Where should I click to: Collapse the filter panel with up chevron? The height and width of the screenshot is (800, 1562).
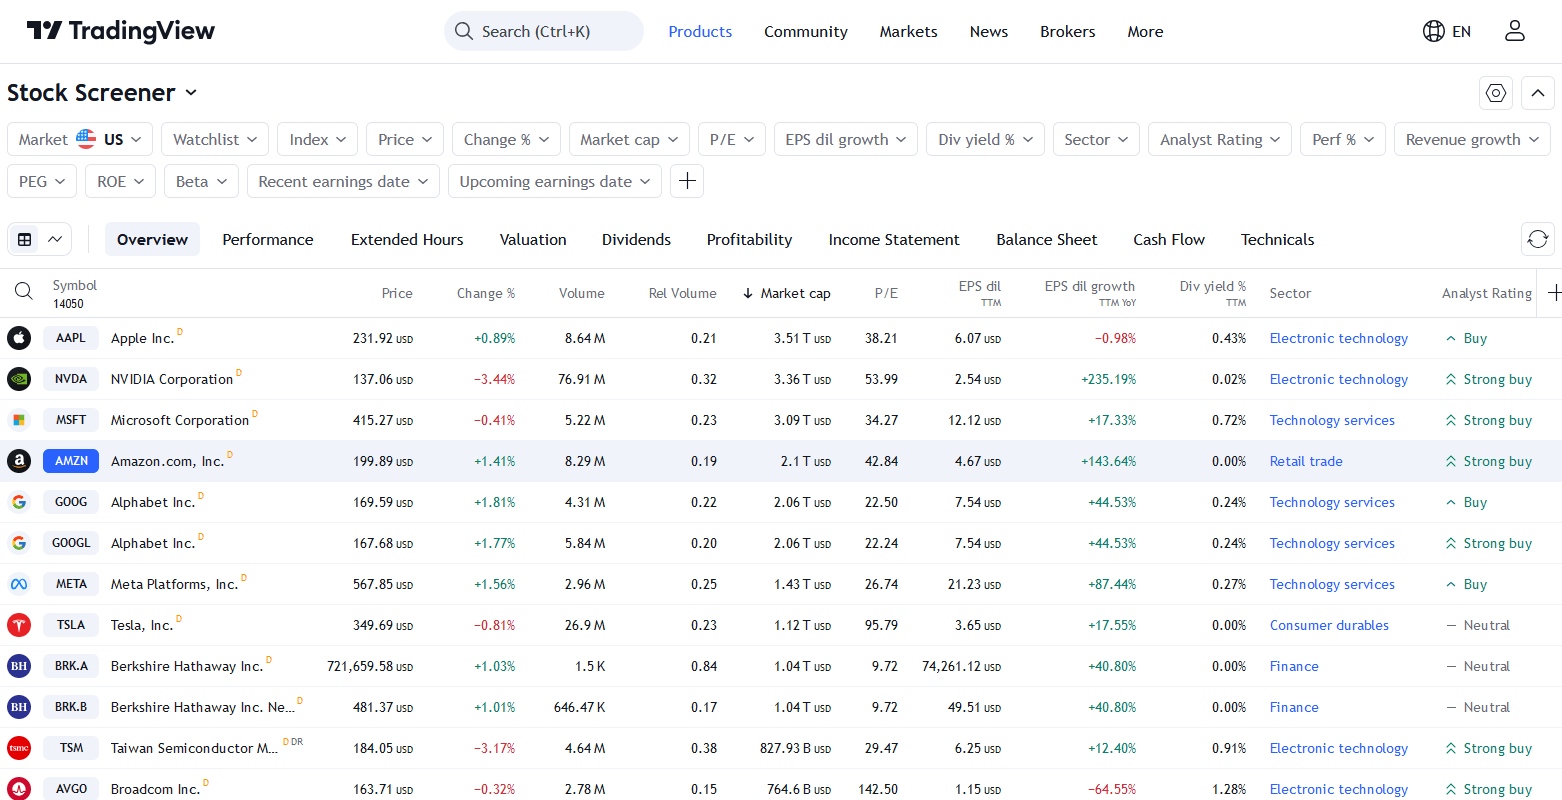click(x=1538, y=93)
